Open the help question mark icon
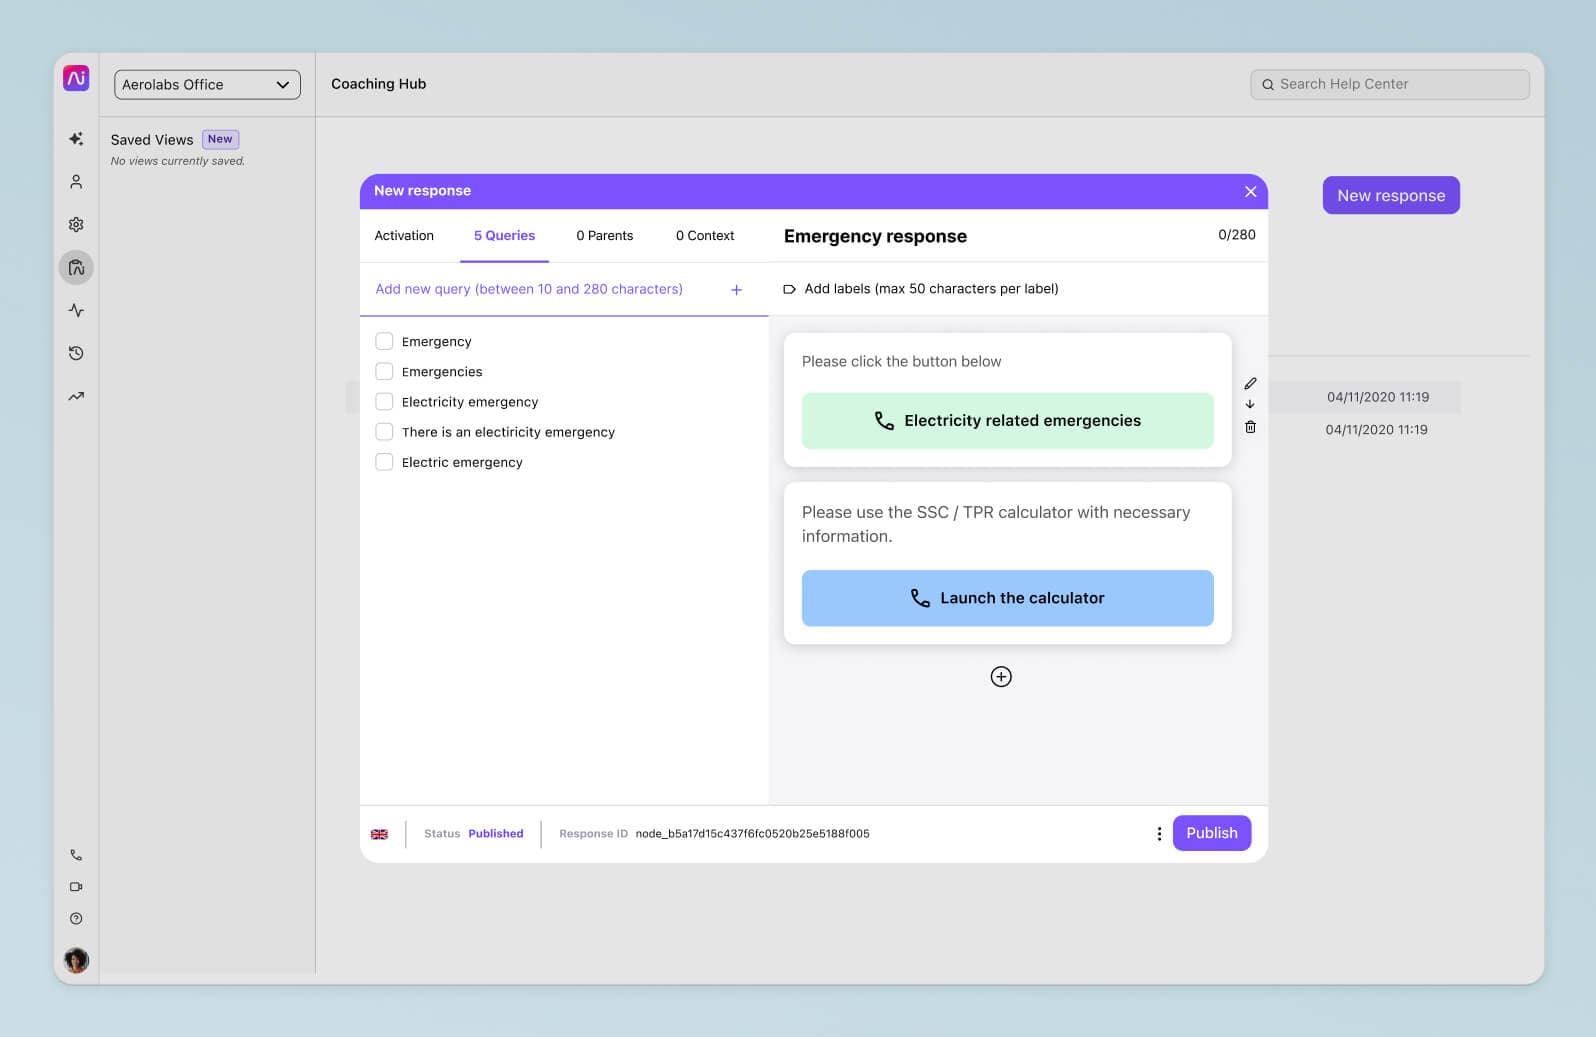The height and width of the screenshot is (1037, 1596). click(x=76, y=919)
